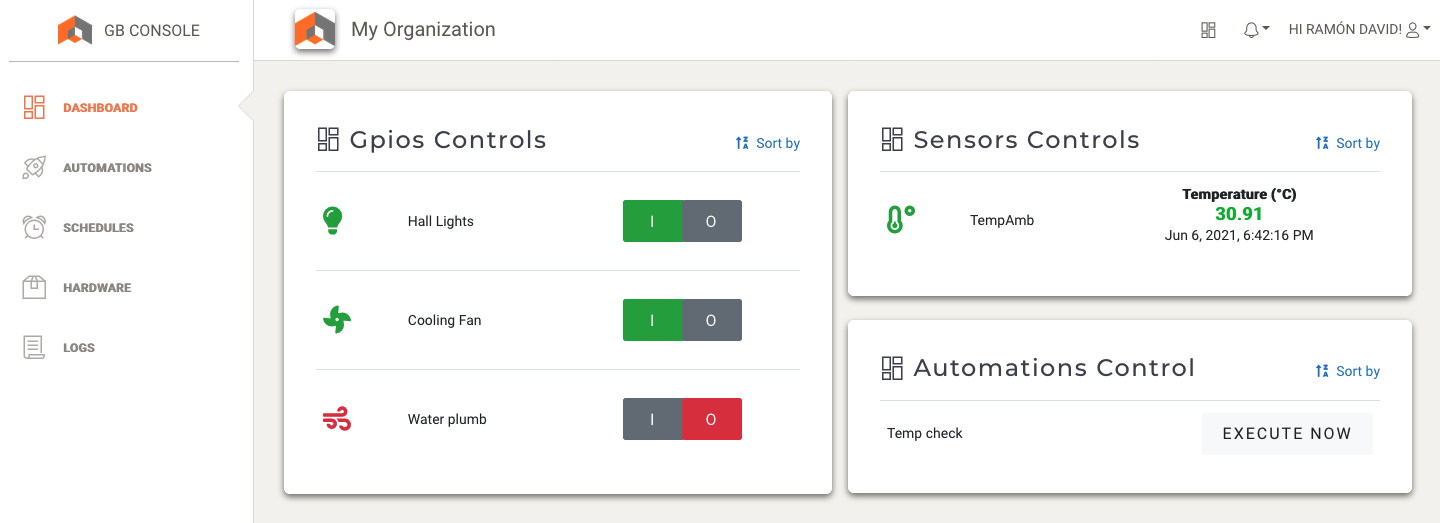Click the red Water plumb wind icon
The height and width of the screenshot is (523, 1440).
click(337, 420)
